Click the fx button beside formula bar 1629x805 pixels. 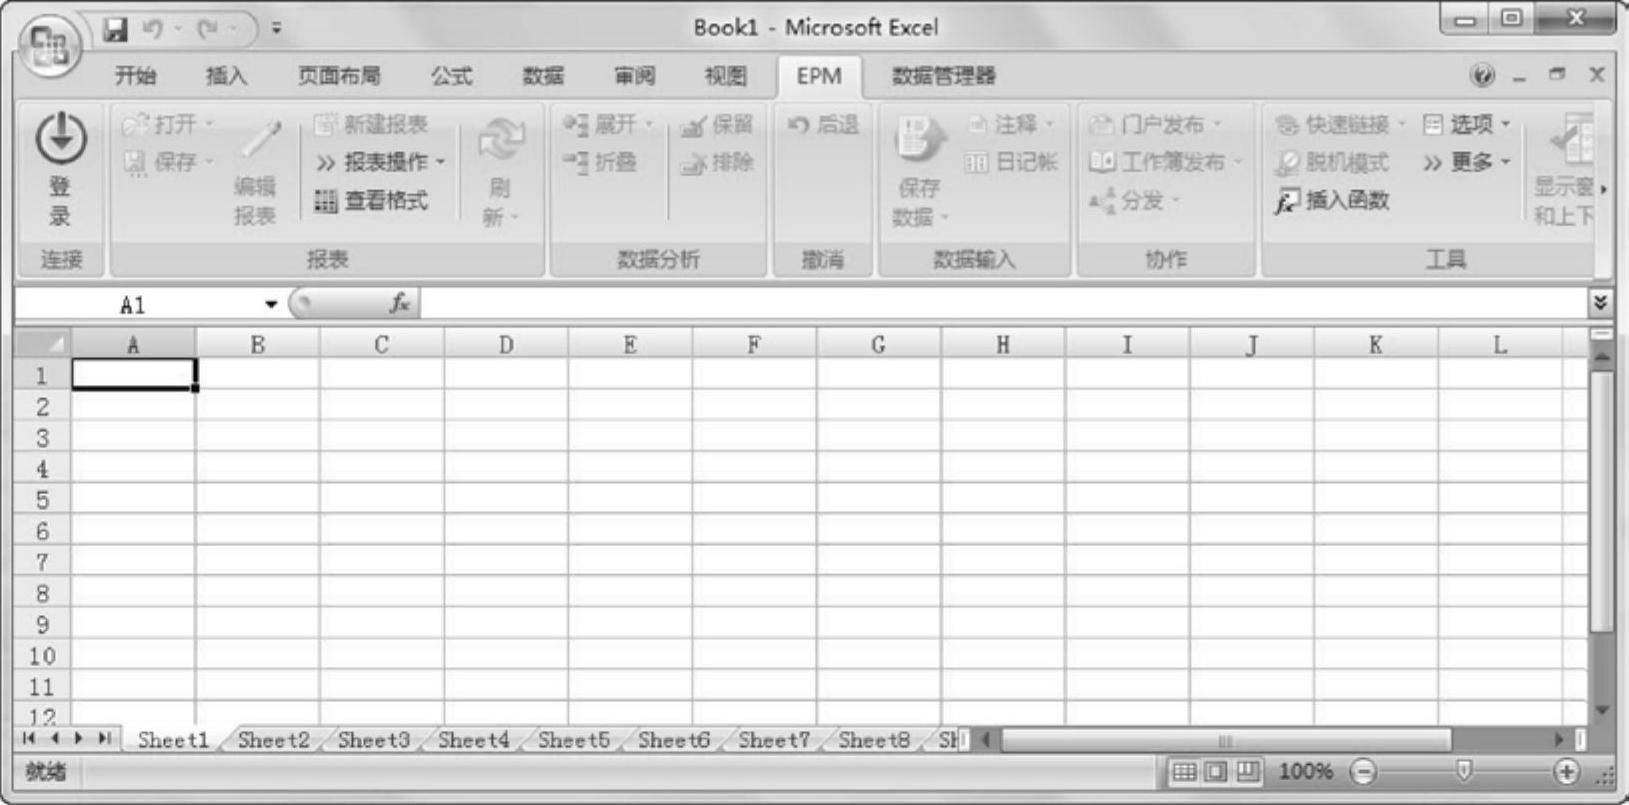click(x=400, y=303)
